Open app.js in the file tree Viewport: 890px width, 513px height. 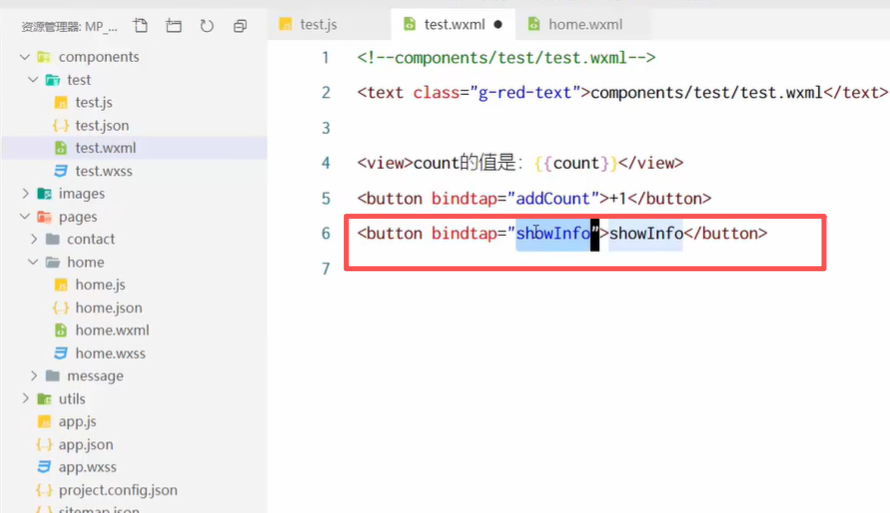[x=77, y=422]
